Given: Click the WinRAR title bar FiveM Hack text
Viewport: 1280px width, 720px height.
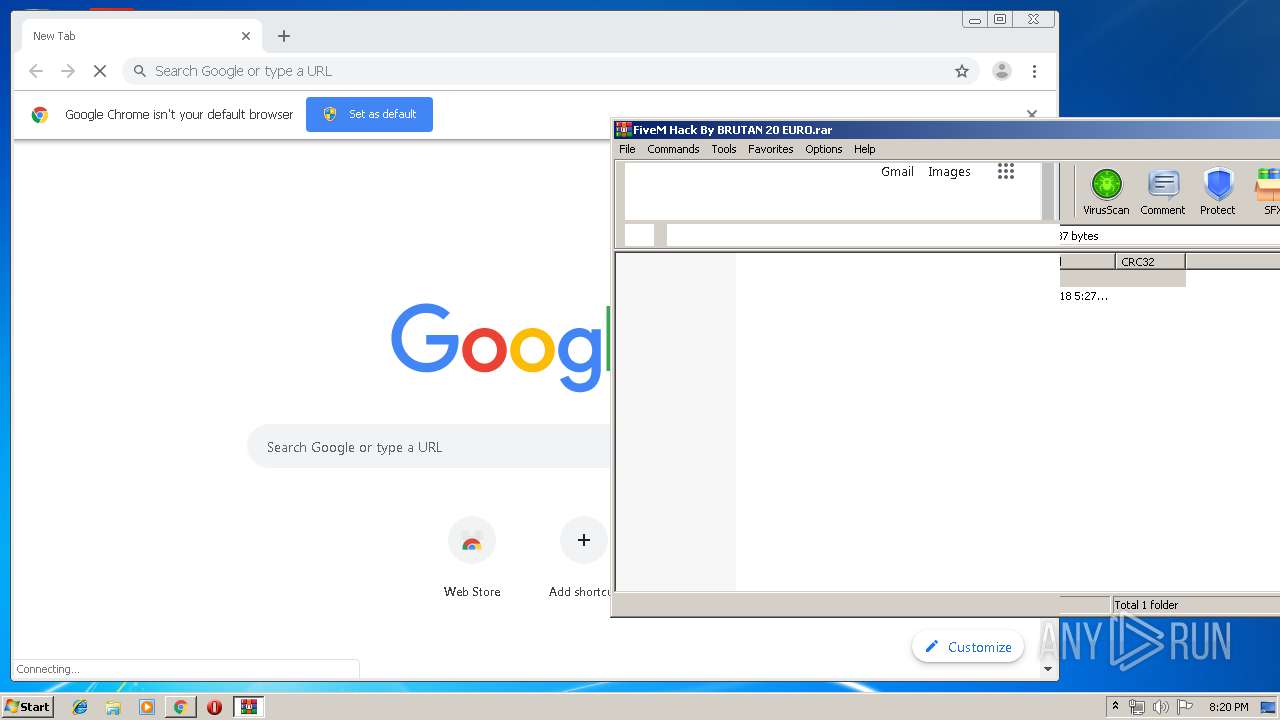Looking at the screenshot, I should coord(732,130).
